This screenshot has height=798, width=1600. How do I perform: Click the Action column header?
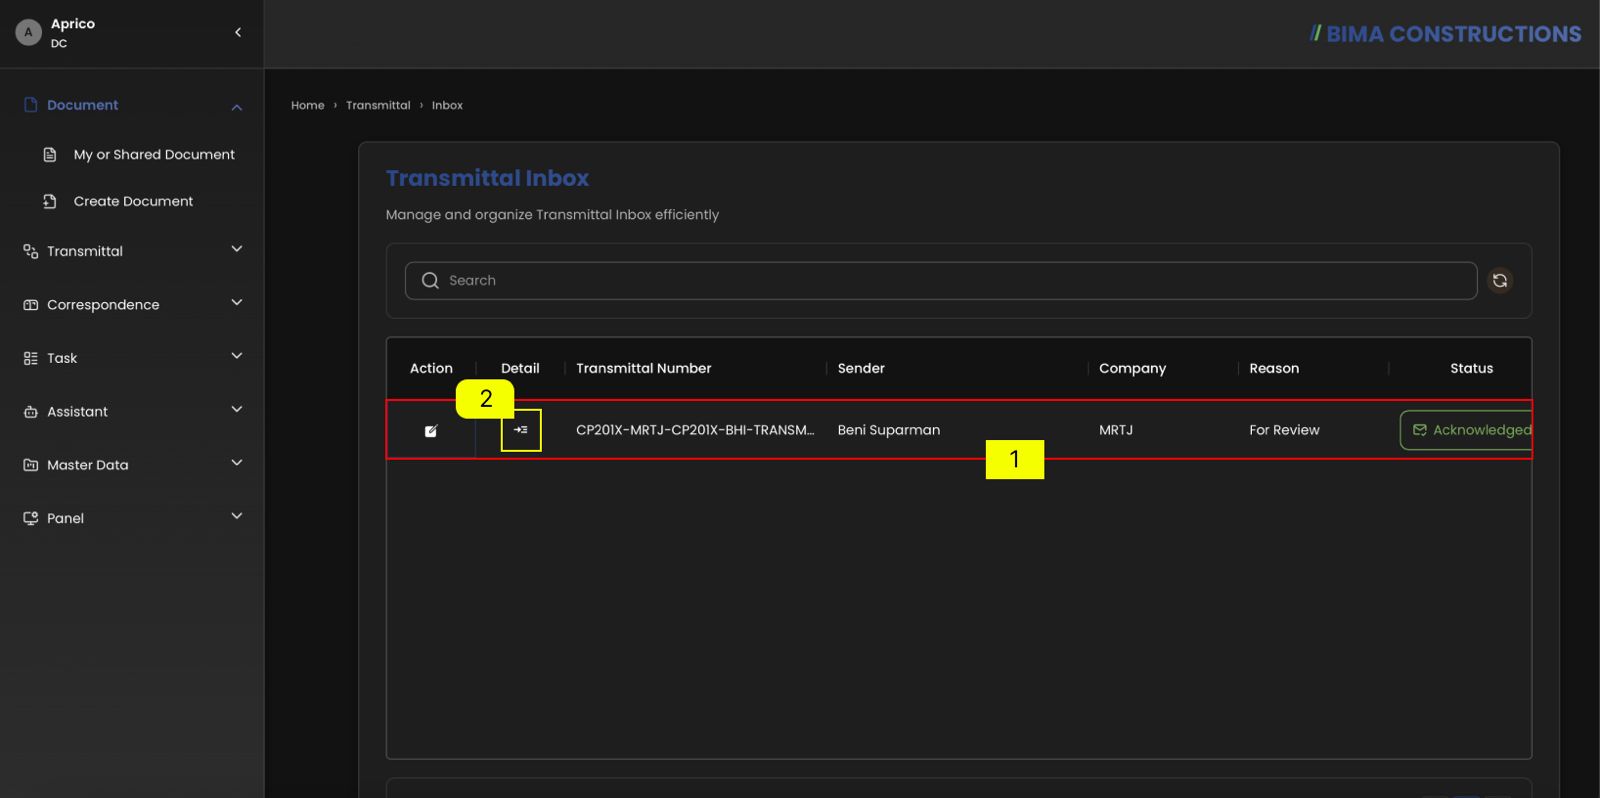pos(431,368)
